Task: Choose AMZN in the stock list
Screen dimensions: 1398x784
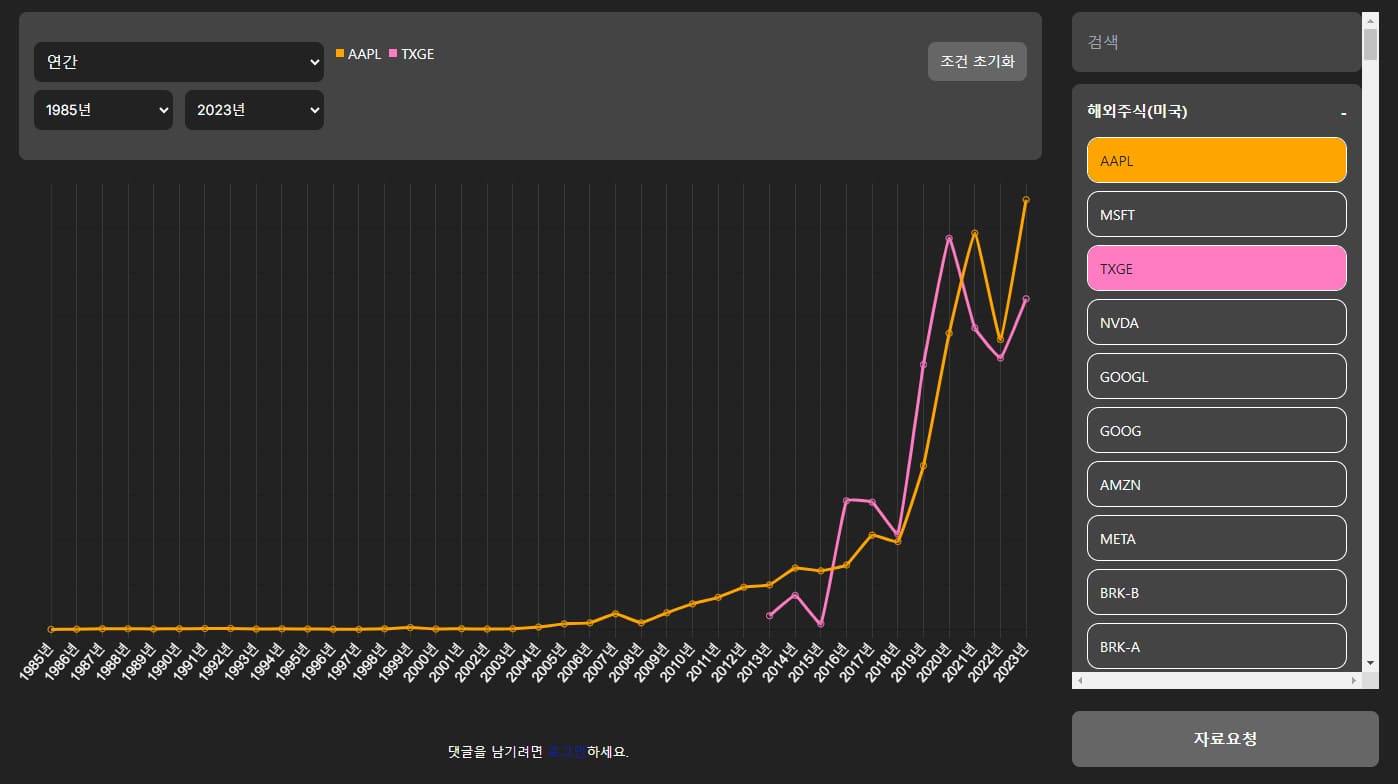Action: click(x=1216, y=484)
